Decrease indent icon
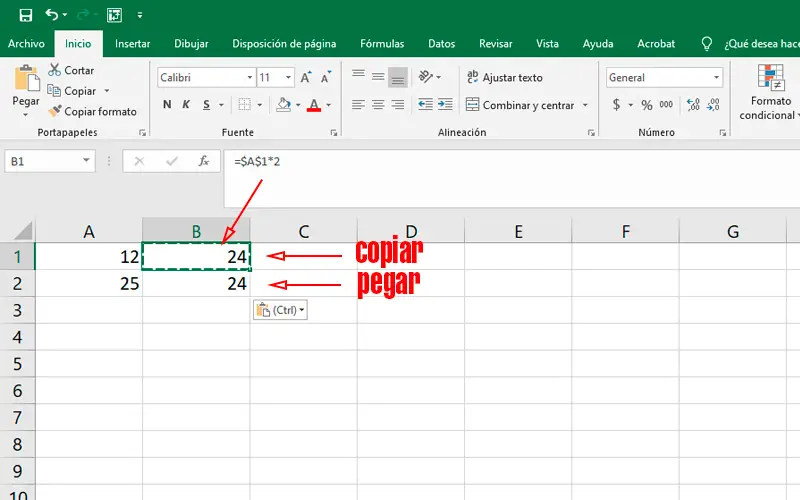The image size is (800, 500). [x=426, y=105]
